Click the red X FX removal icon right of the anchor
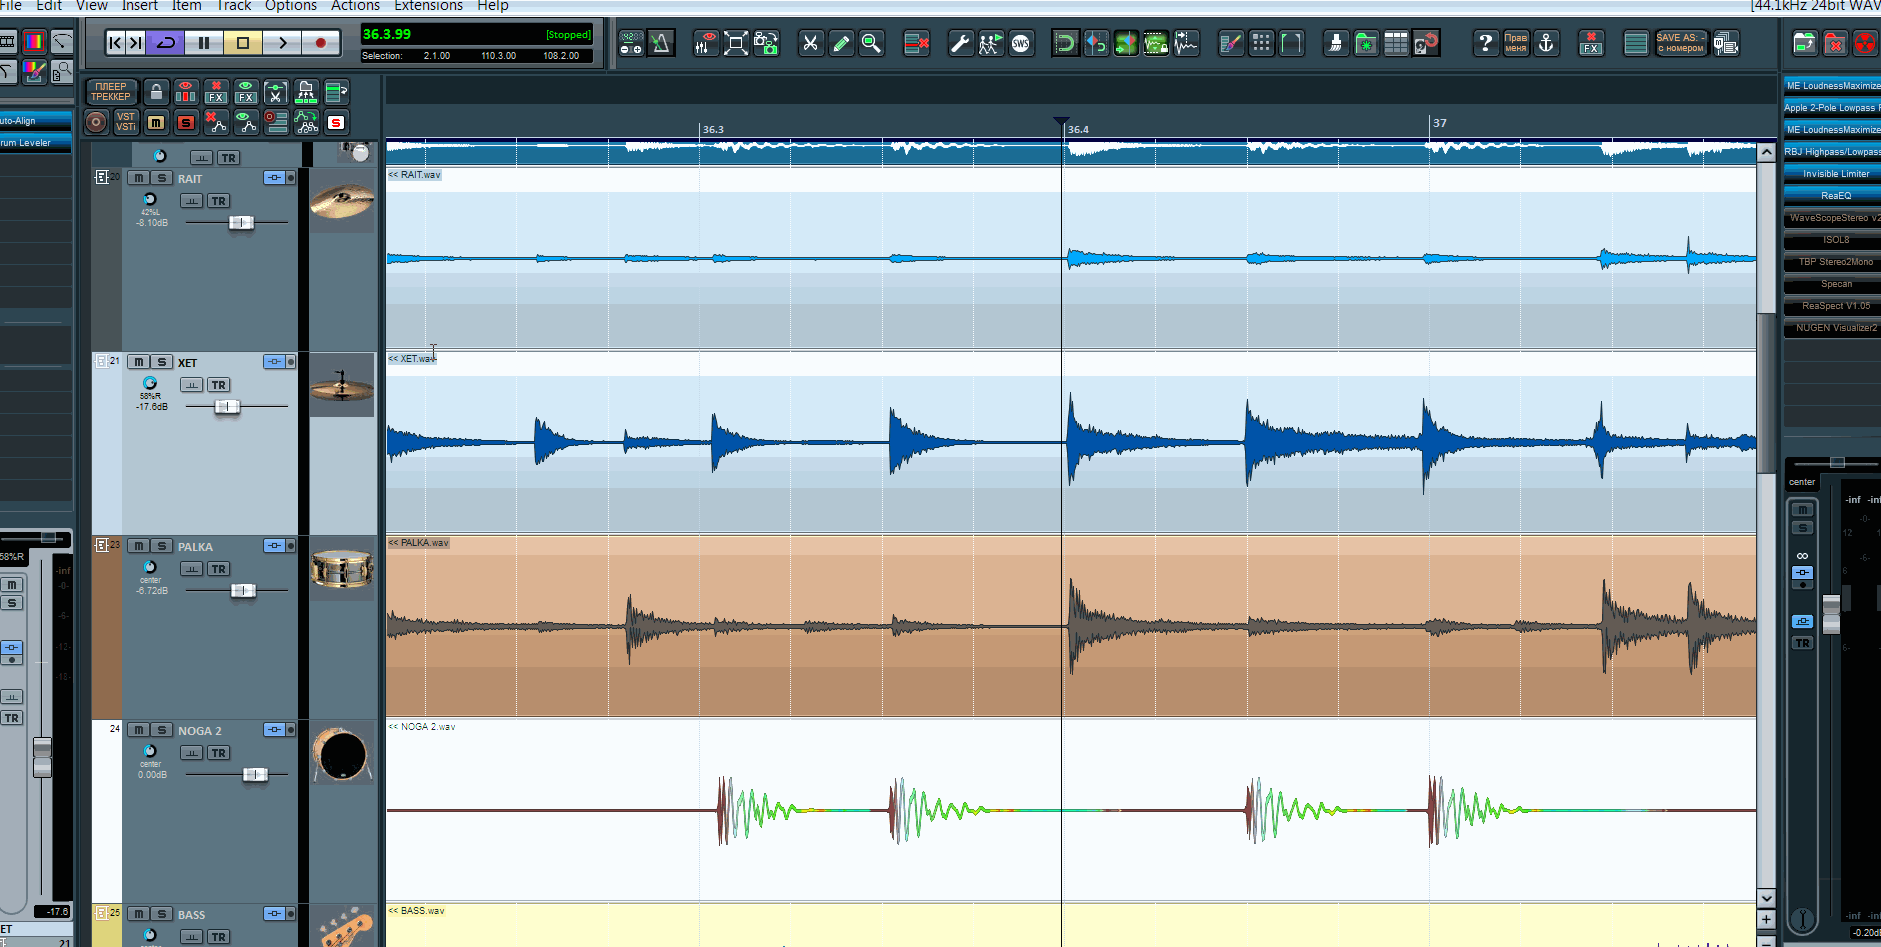 [x=1591, y=43]
